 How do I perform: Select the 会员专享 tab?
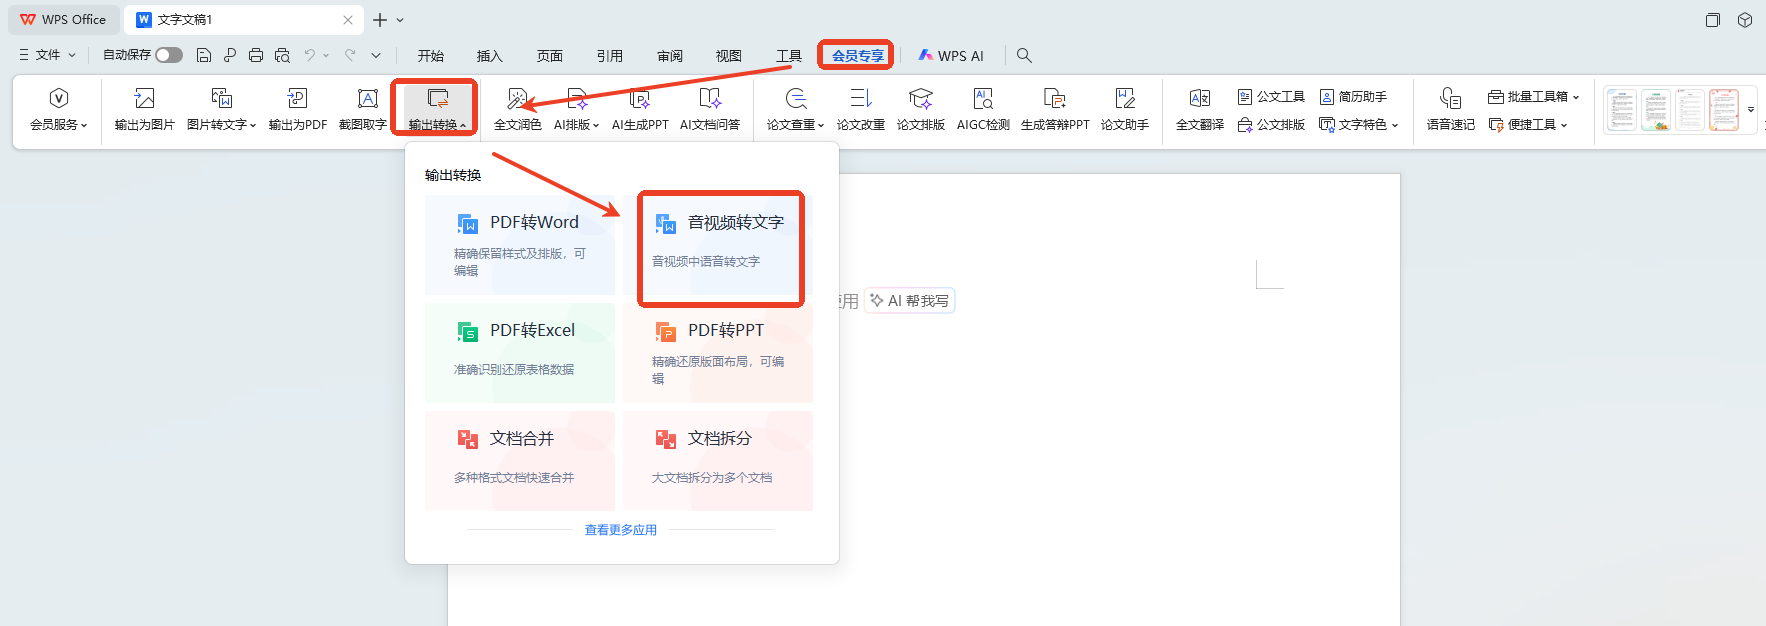coord(858,56)
